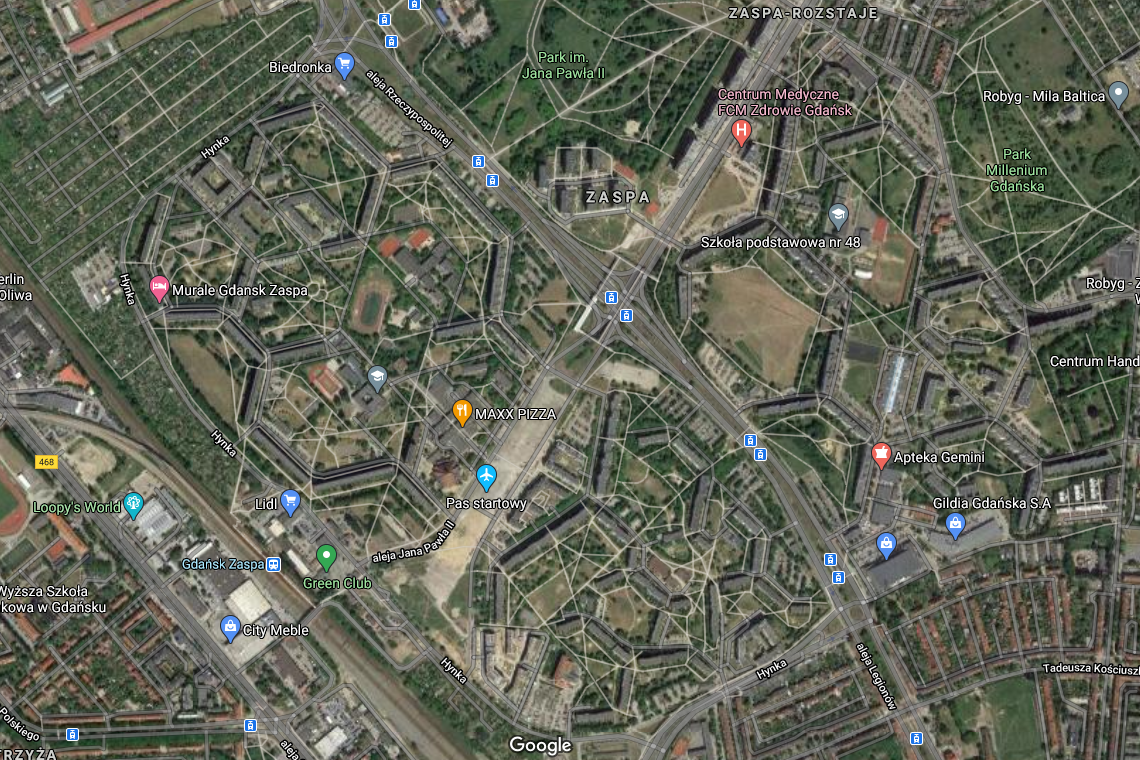Open the Centrum Medyczne FCM hospital marker

(741, 132)
